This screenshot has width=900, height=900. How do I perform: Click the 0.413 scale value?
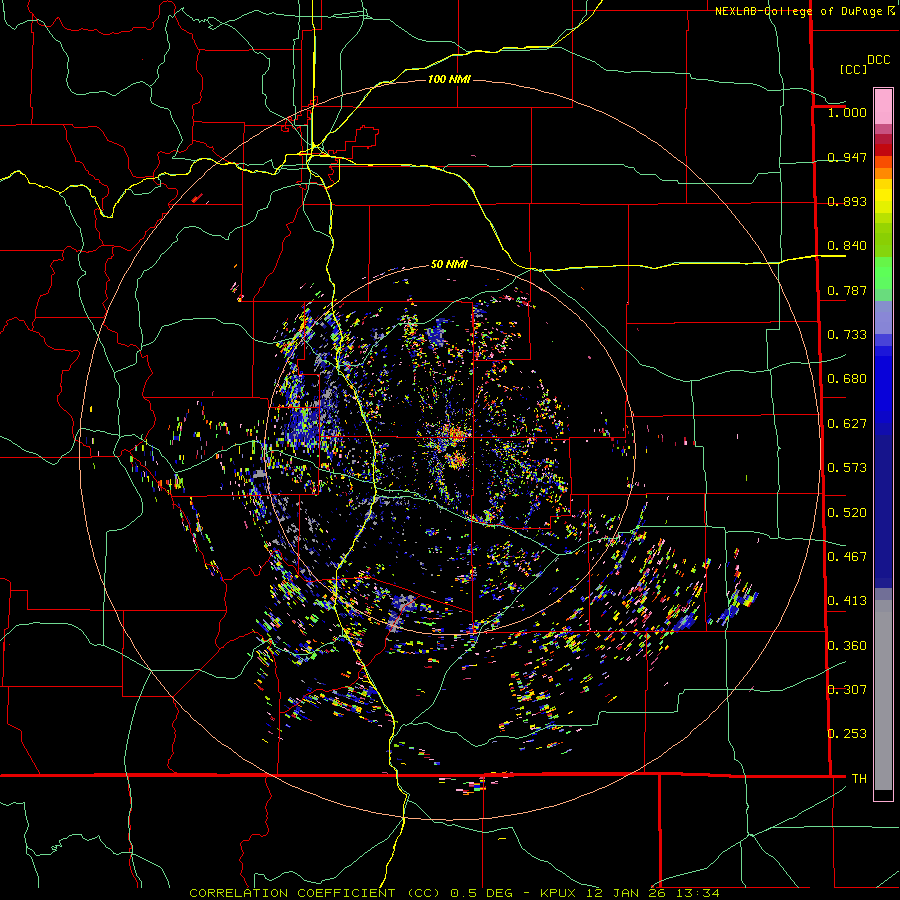(x=847, y=601)
